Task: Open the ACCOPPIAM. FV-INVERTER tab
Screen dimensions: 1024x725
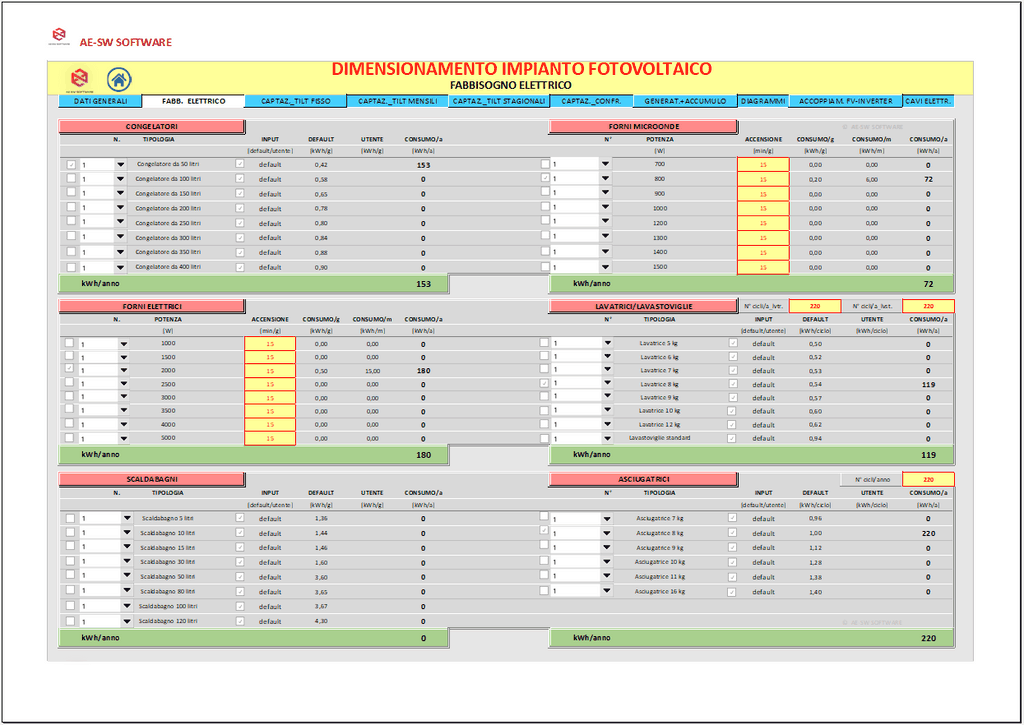Action: pos(846,101)
